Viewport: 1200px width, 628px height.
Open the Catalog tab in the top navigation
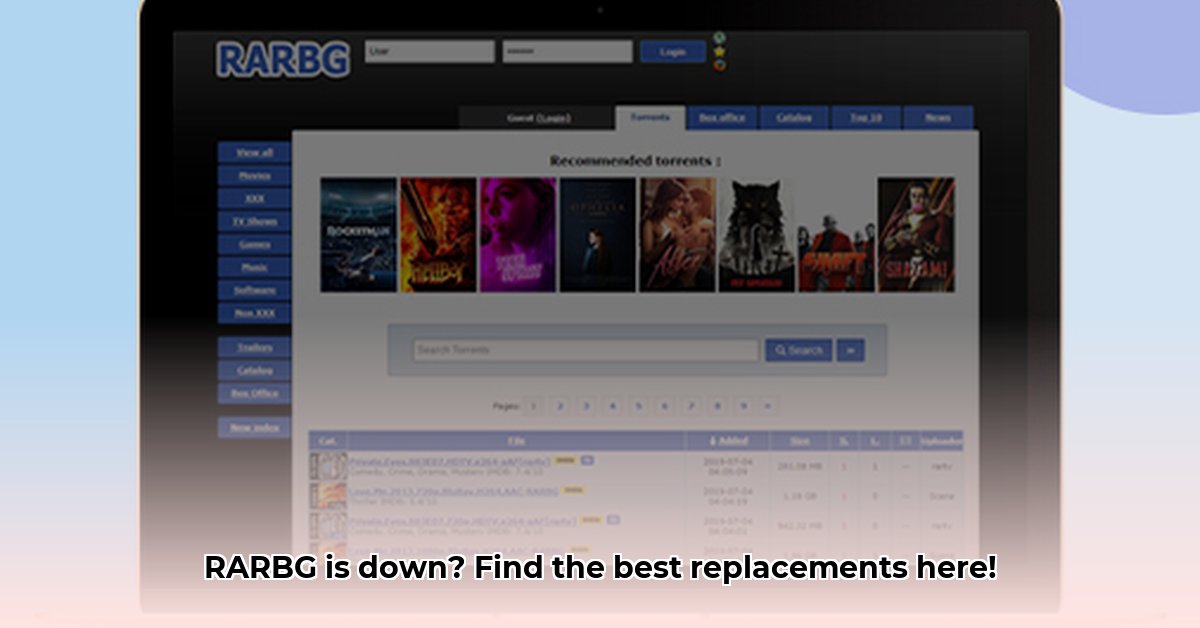coord(792,117)
